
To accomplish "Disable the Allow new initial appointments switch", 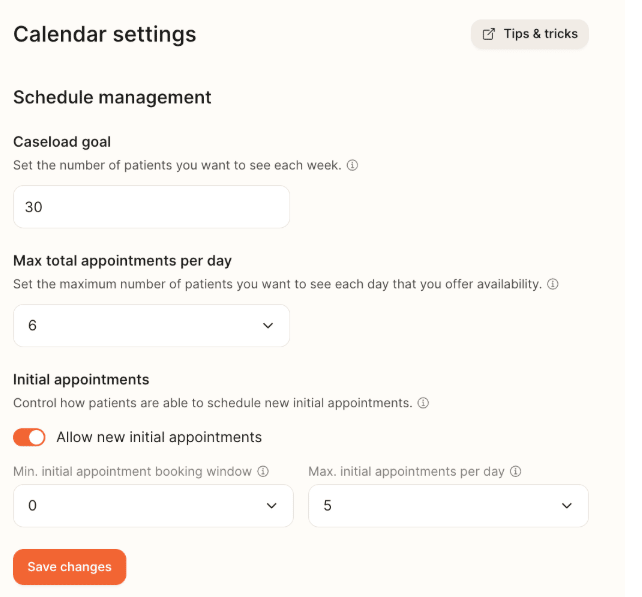I will (x=30, y=437).
